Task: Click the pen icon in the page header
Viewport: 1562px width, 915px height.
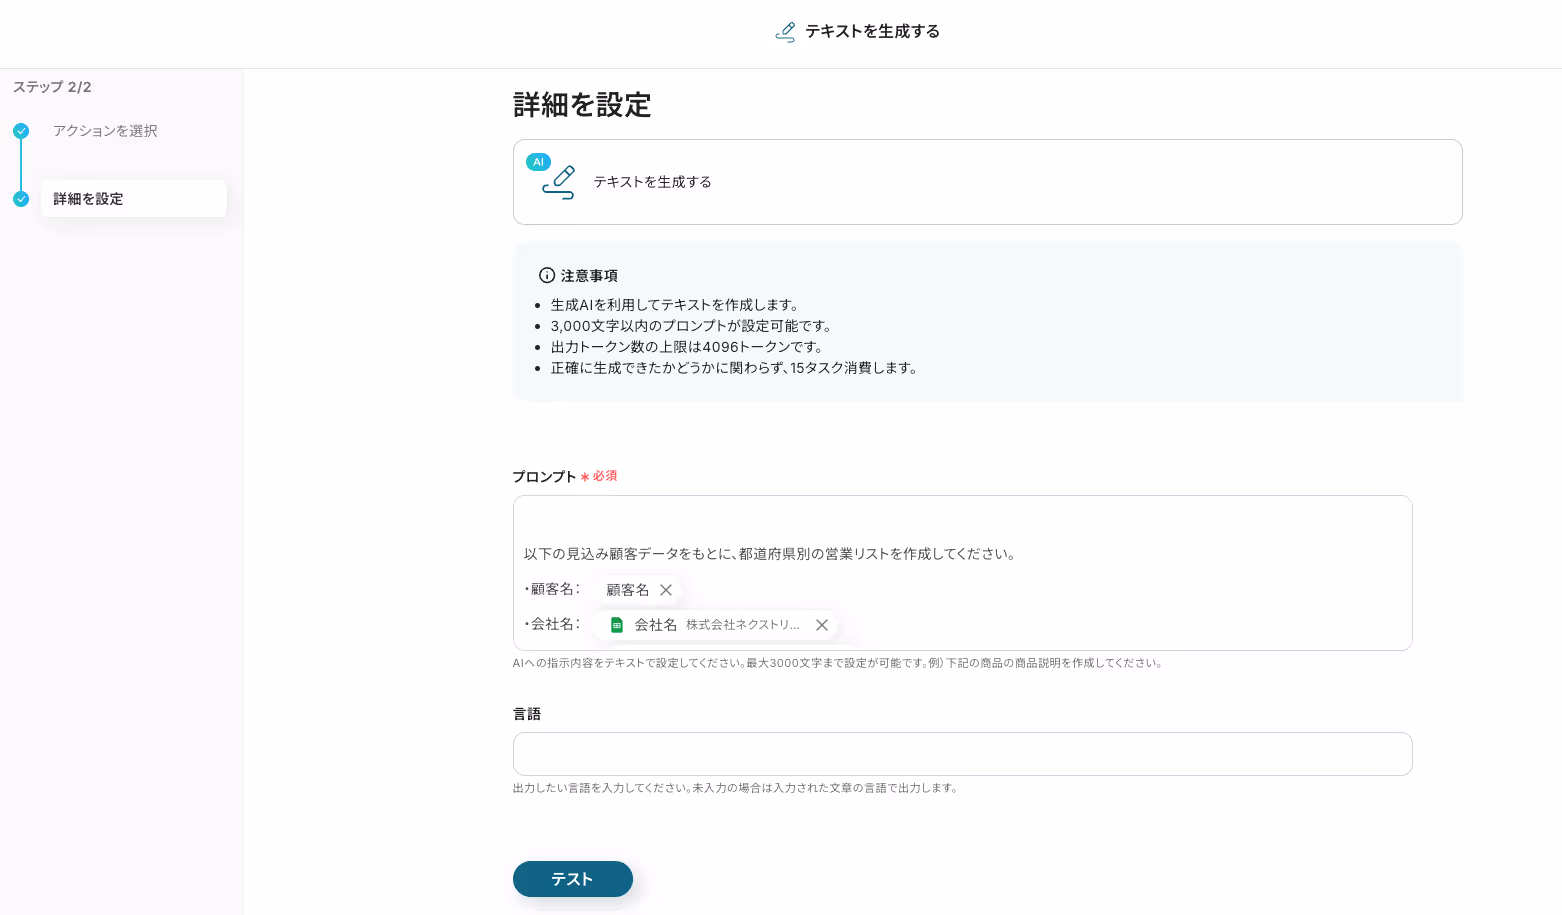Action: click(785, 32)
